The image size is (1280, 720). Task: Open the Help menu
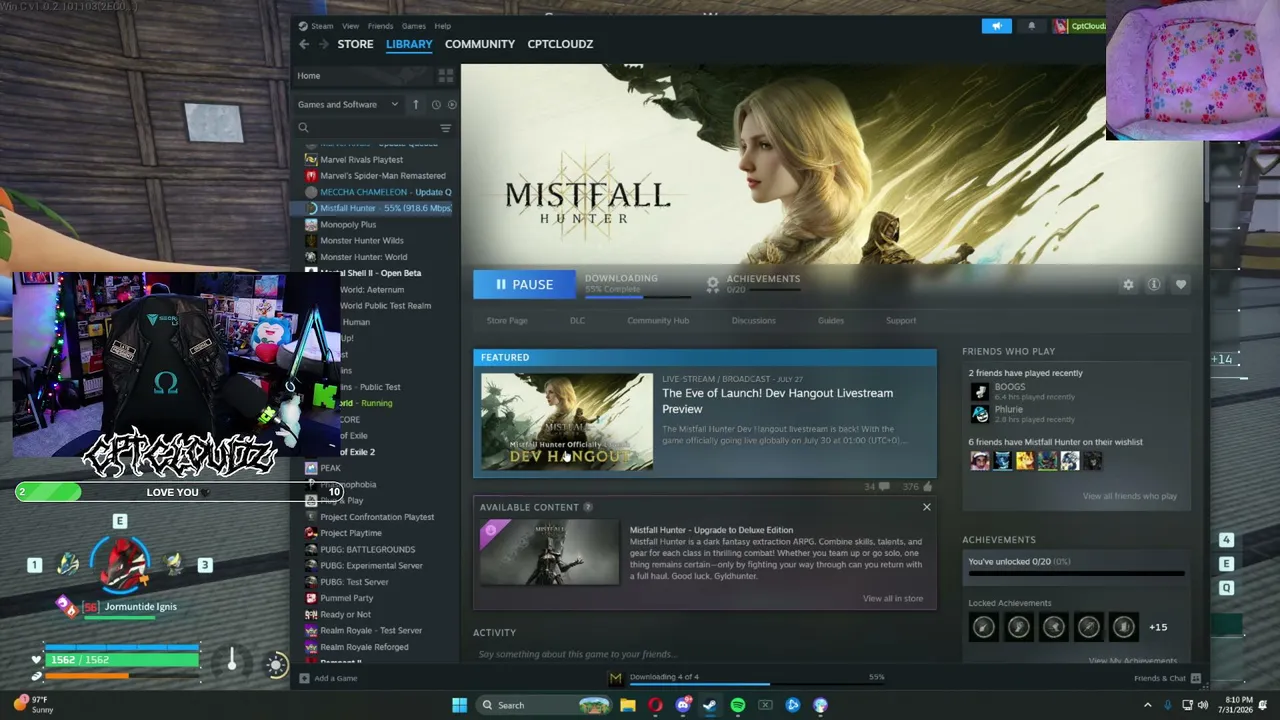pos(443,26)
